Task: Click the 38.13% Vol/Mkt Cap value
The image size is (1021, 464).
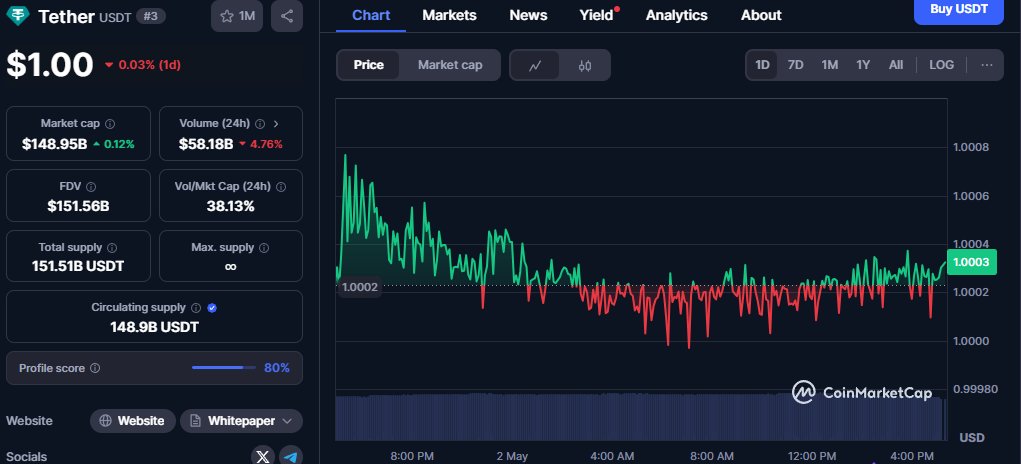Action: click(x=231, y=207)
